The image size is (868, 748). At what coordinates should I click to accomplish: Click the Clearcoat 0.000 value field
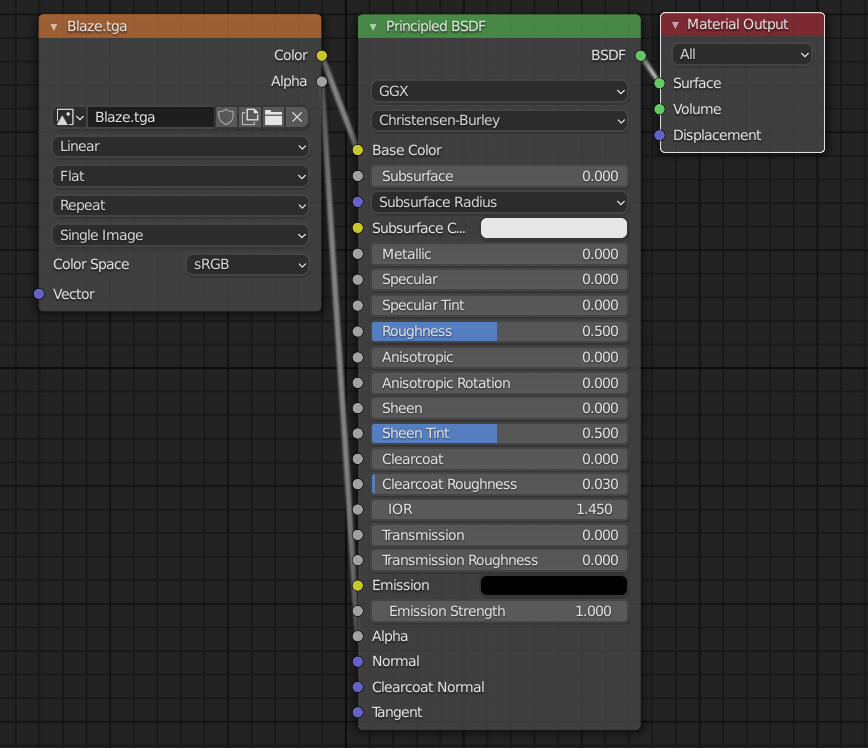500,460
